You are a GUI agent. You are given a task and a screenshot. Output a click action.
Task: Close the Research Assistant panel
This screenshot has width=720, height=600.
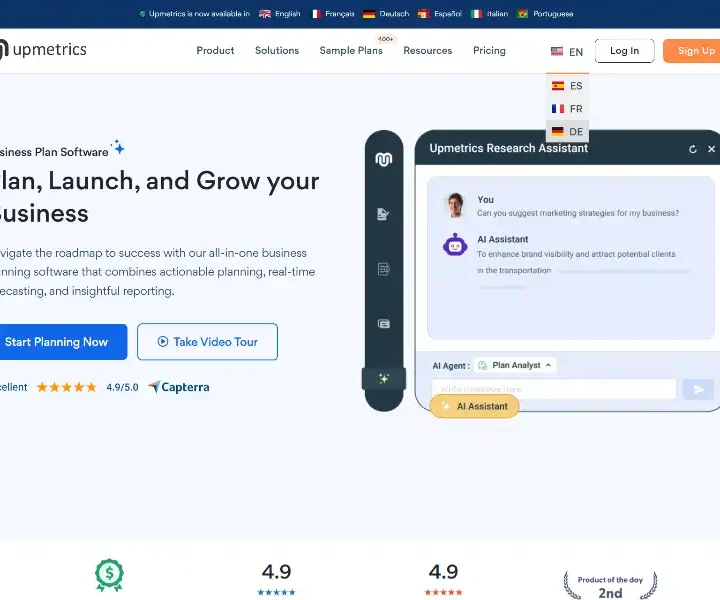711,149
